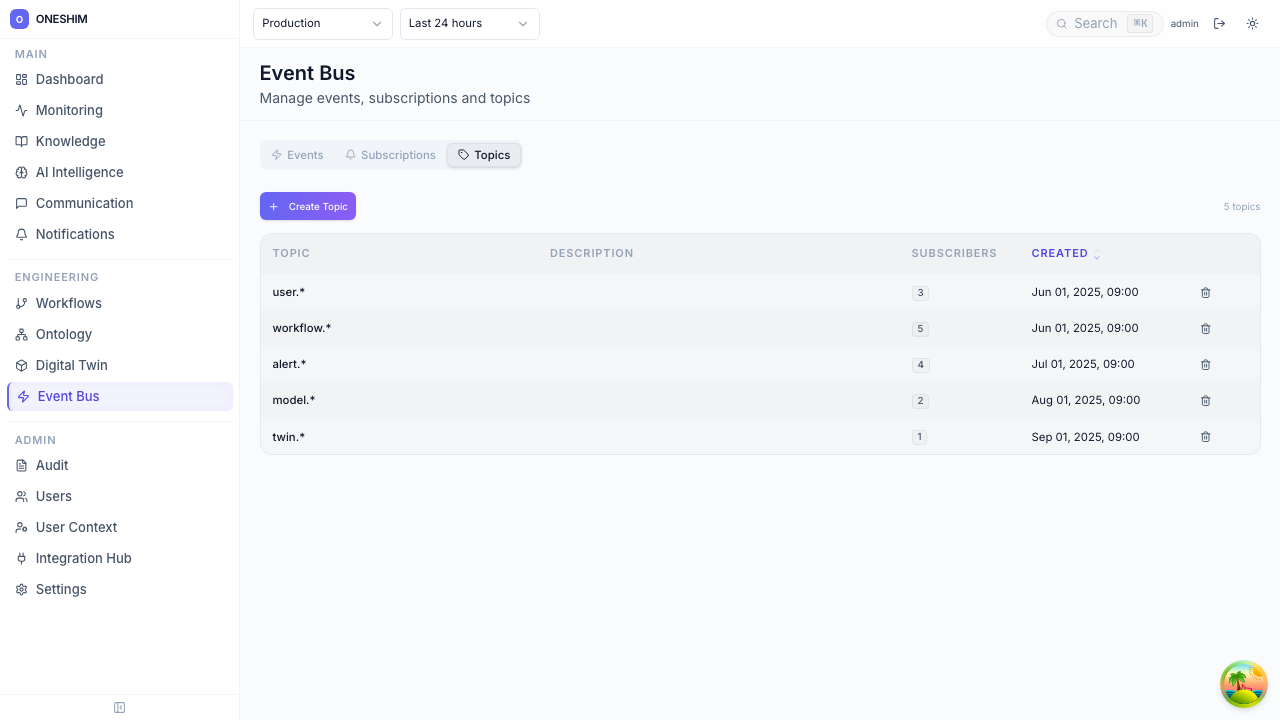Open Workflows in the sidebar
This screenshot has height=720, width=1280.
[68, 303]
